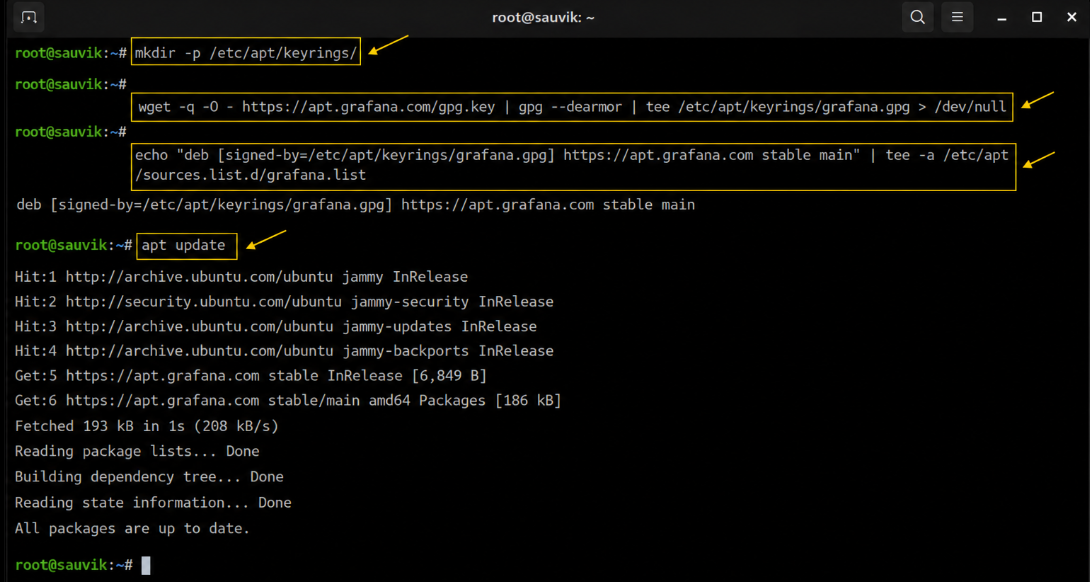Viewport: 1090px width, 582px height.
Task: Click the 'Hit:2' jammy-security line
Action: point(284,302)
